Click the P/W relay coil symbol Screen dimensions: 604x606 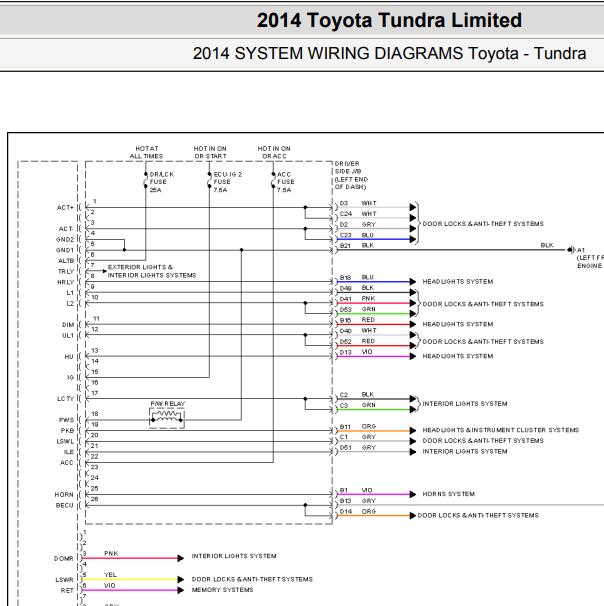click(167, 419)
